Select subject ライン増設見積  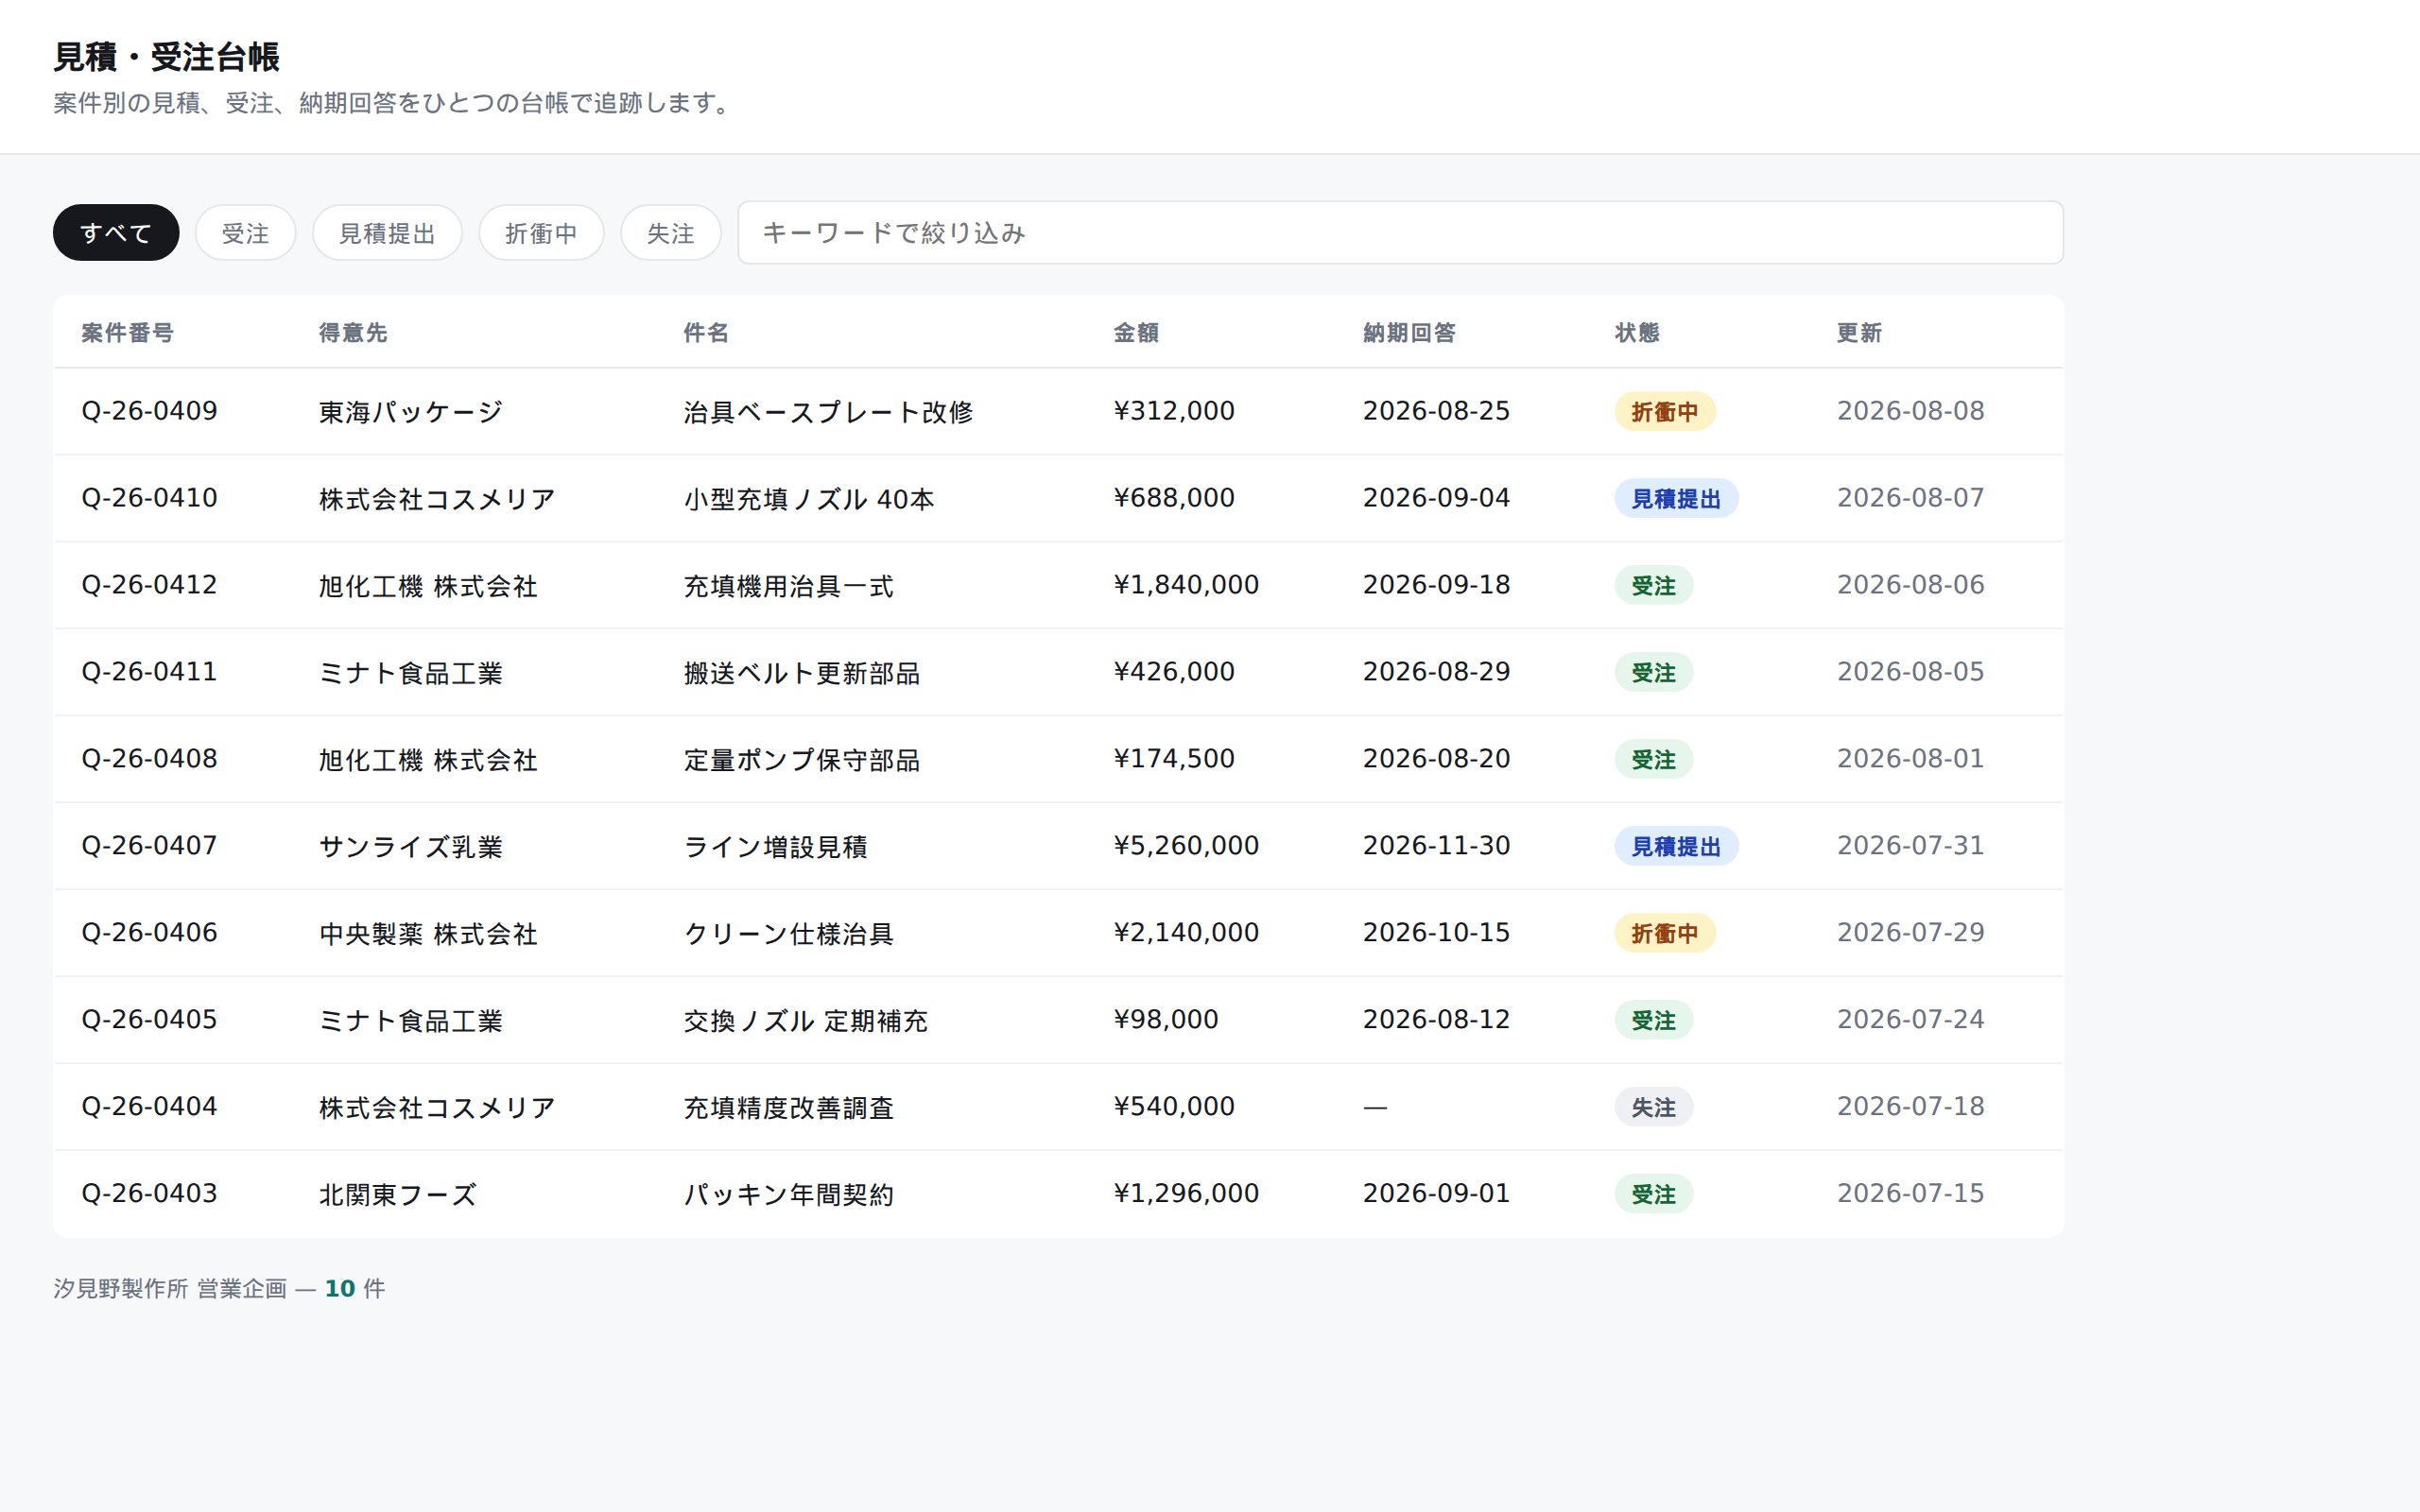coord(775,846)
